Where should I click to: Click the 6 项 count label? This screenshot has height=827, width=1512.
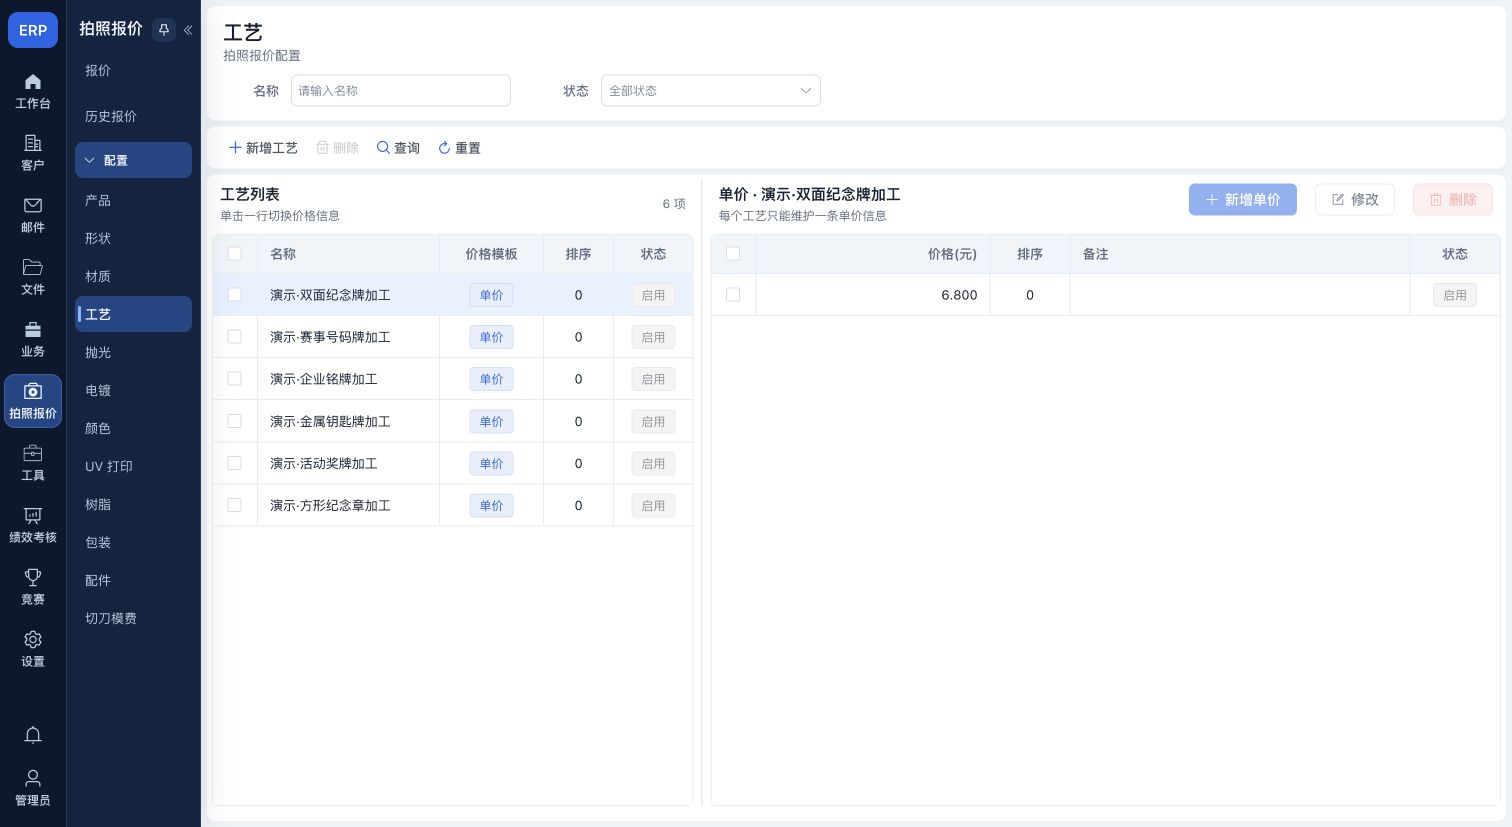click(x=674, y=204)
